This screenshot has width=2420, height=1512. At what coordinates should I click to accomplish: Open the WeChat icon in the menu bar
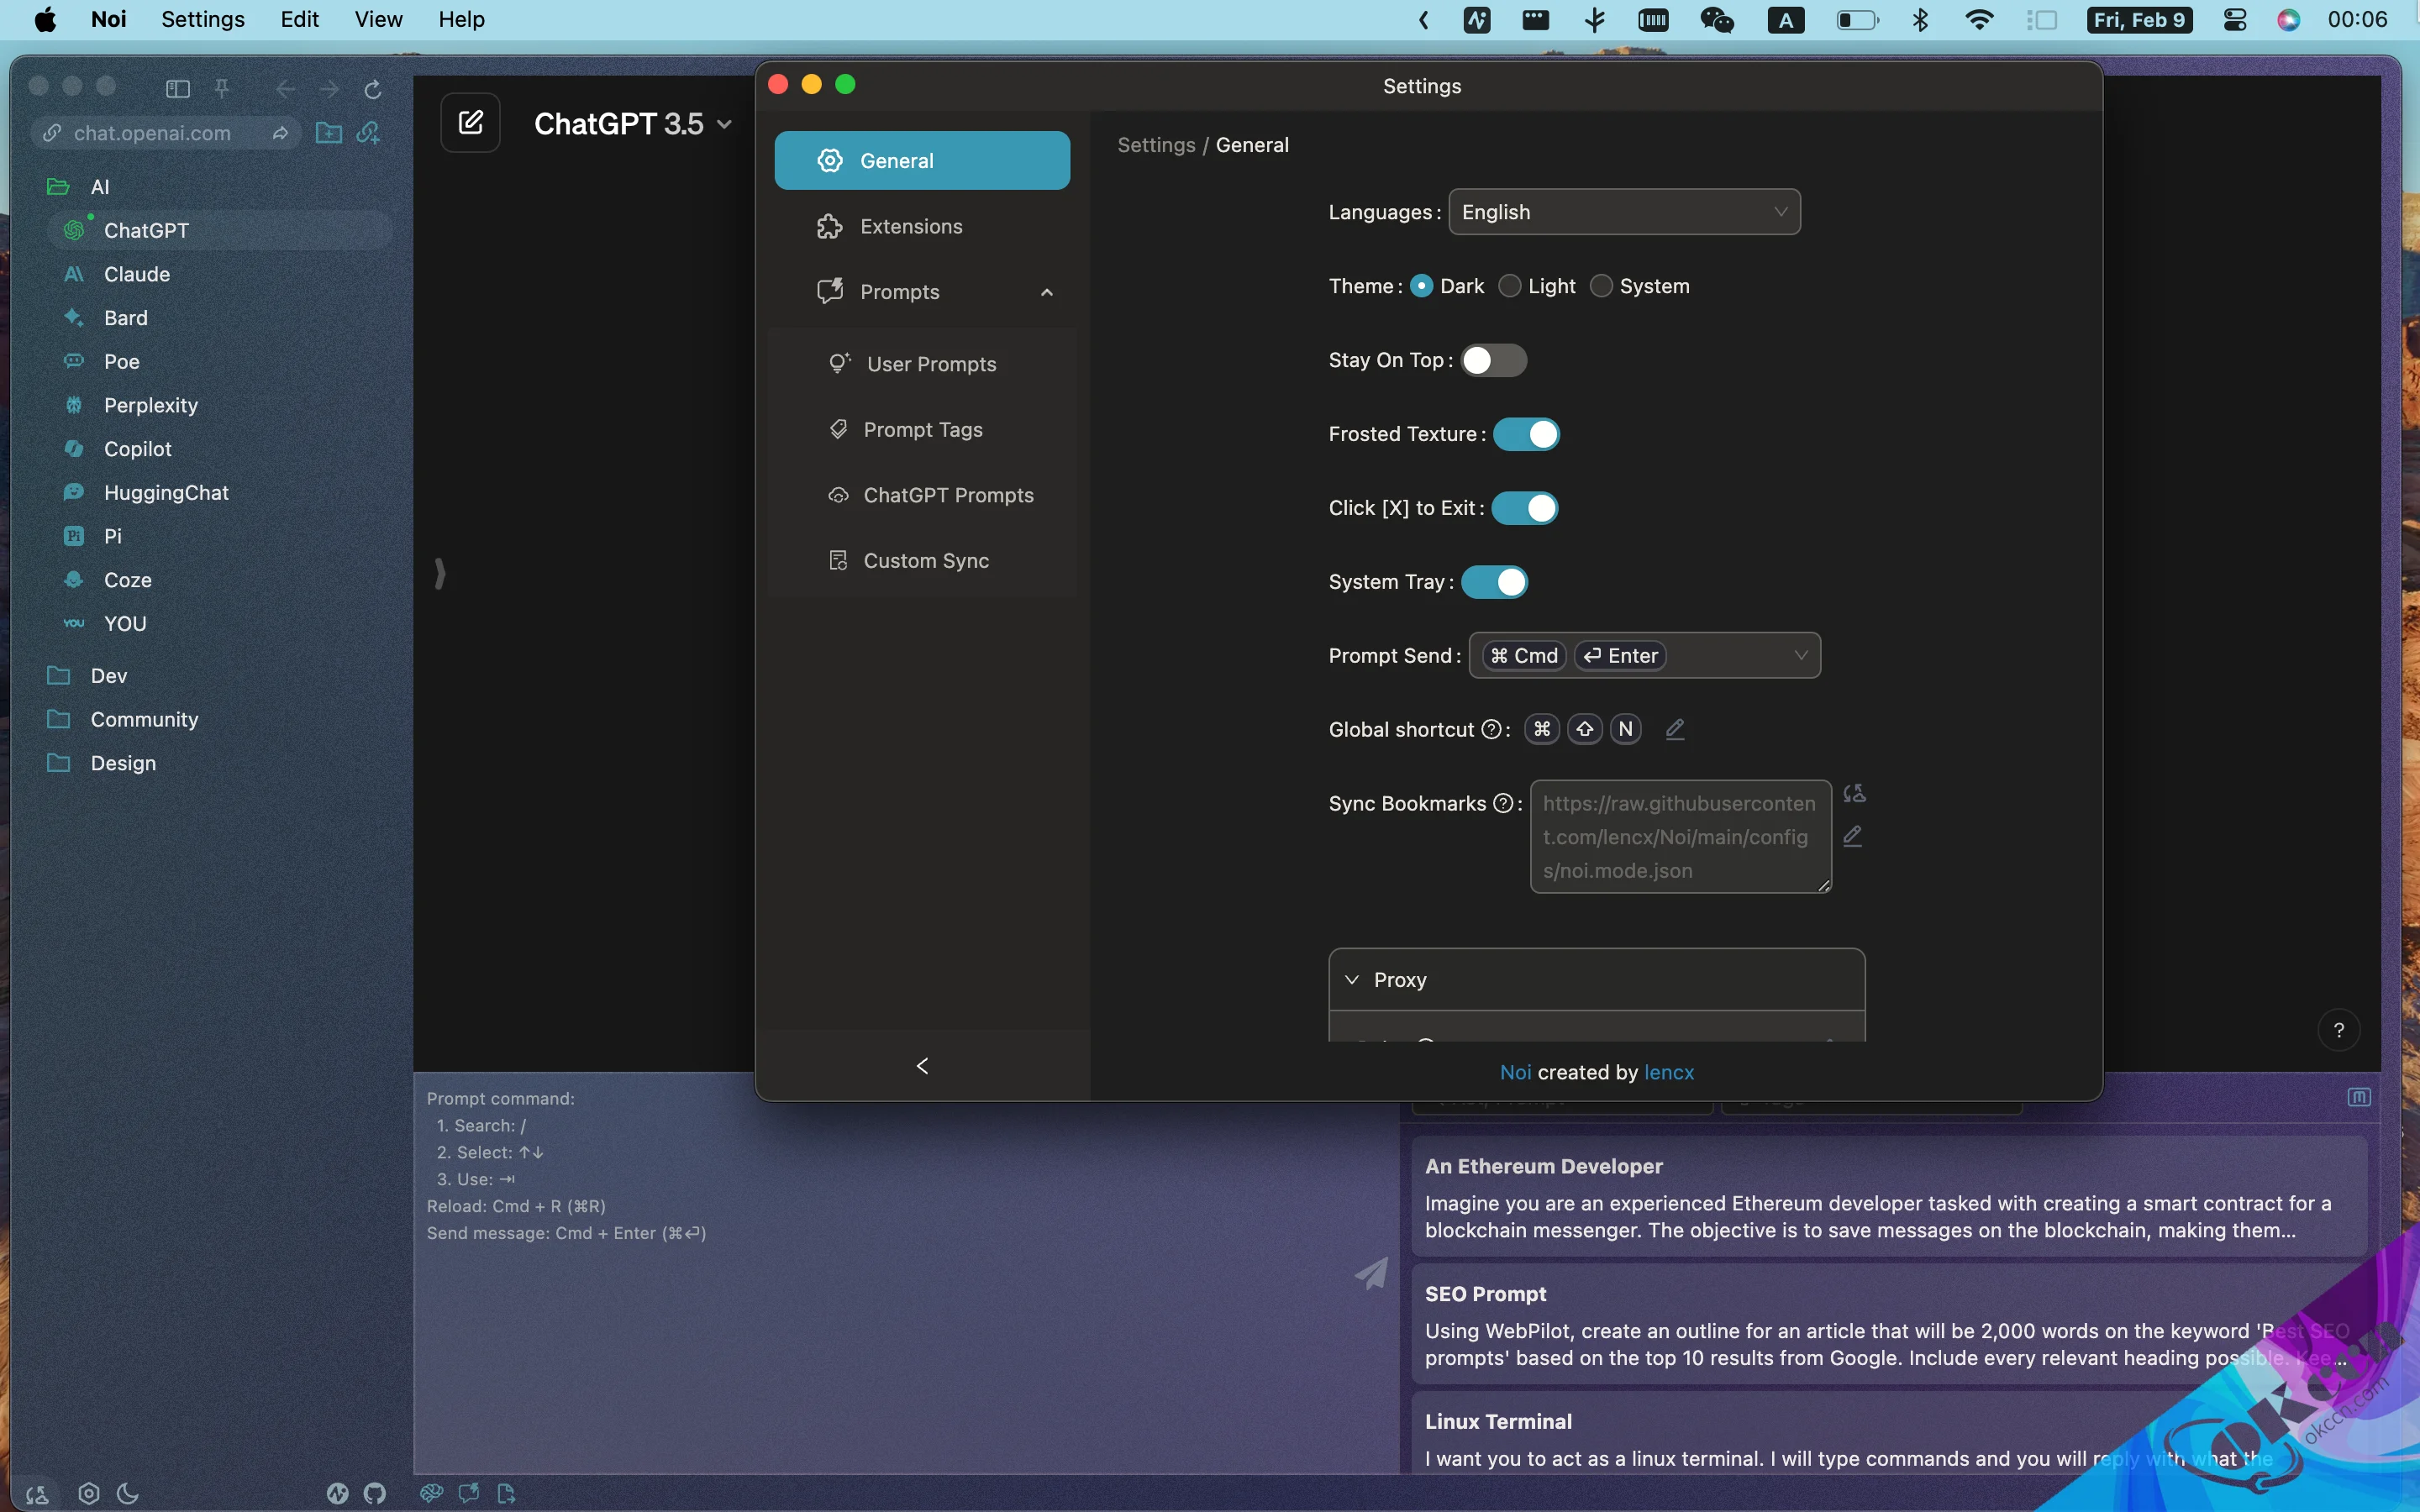(x=1717, y=20)
